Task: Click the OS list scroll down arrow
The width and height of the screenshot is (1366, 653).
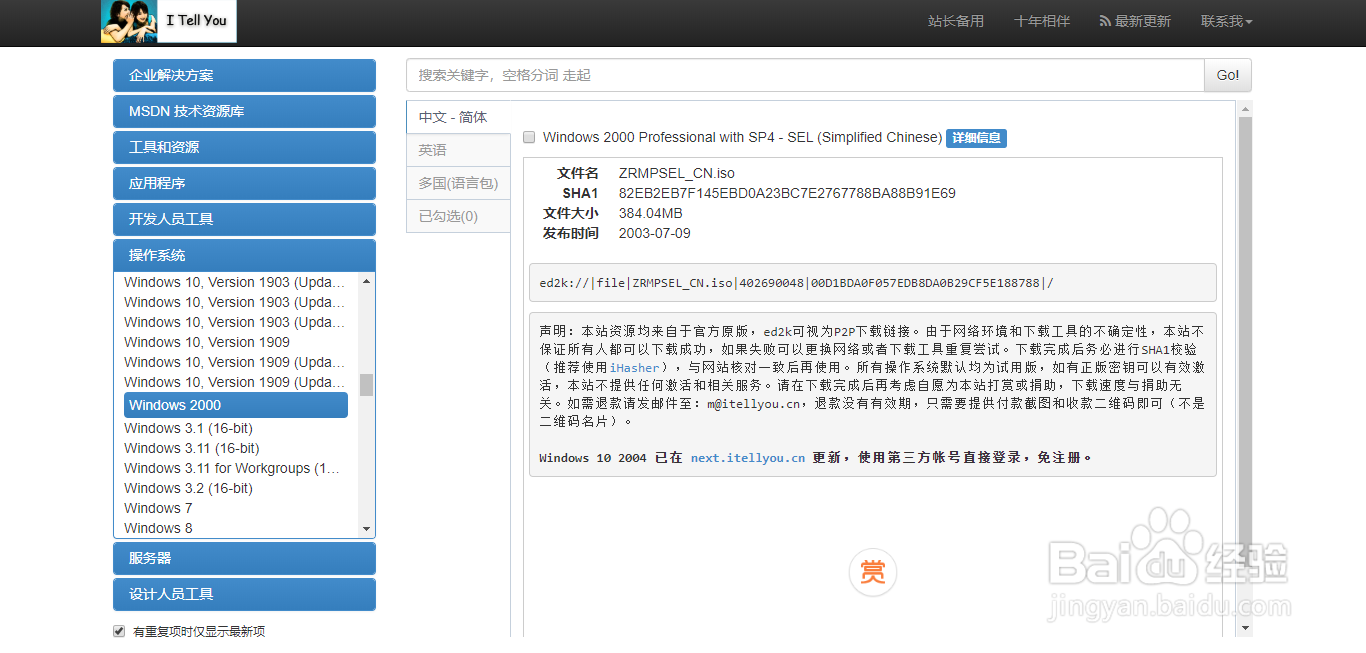Action: tap(366, 529)
